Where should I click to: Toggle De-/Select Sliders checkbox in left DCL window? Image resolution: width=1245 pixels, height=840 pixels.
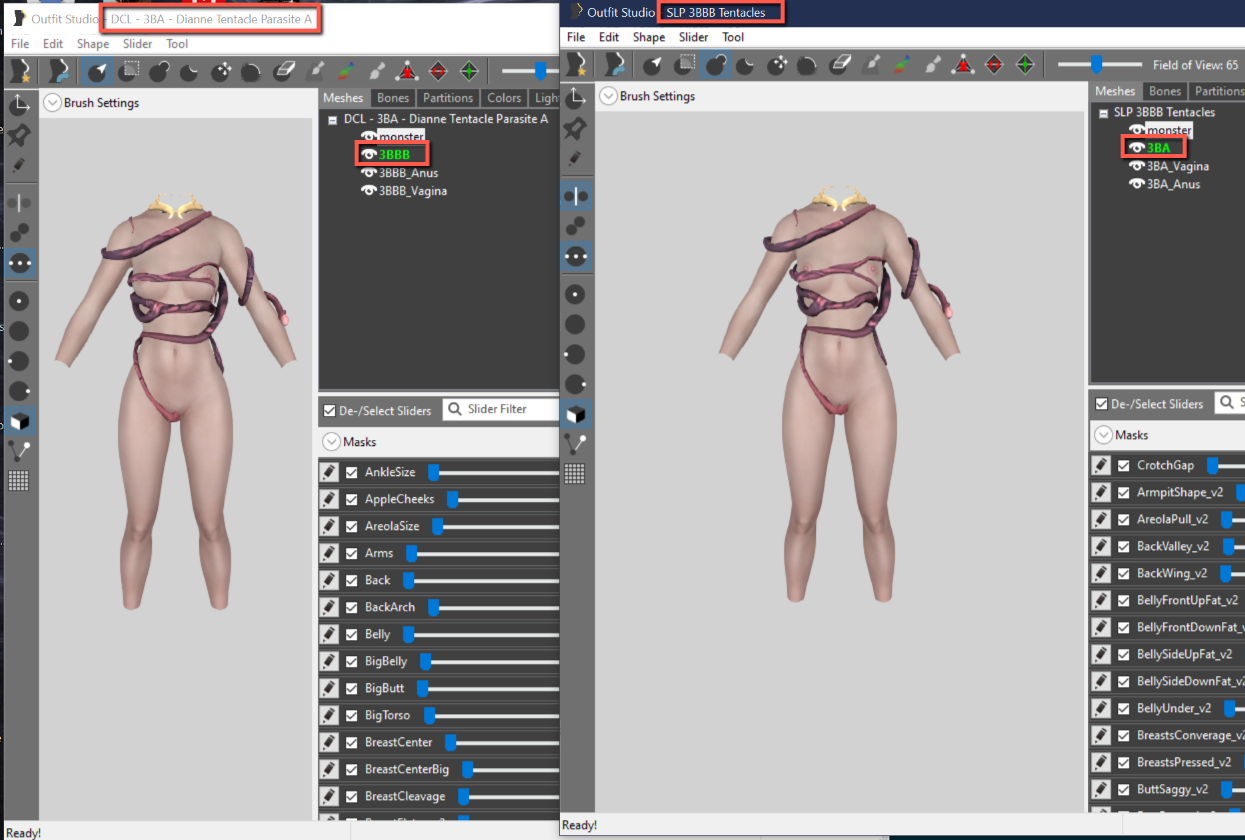[x=330, y=410]
